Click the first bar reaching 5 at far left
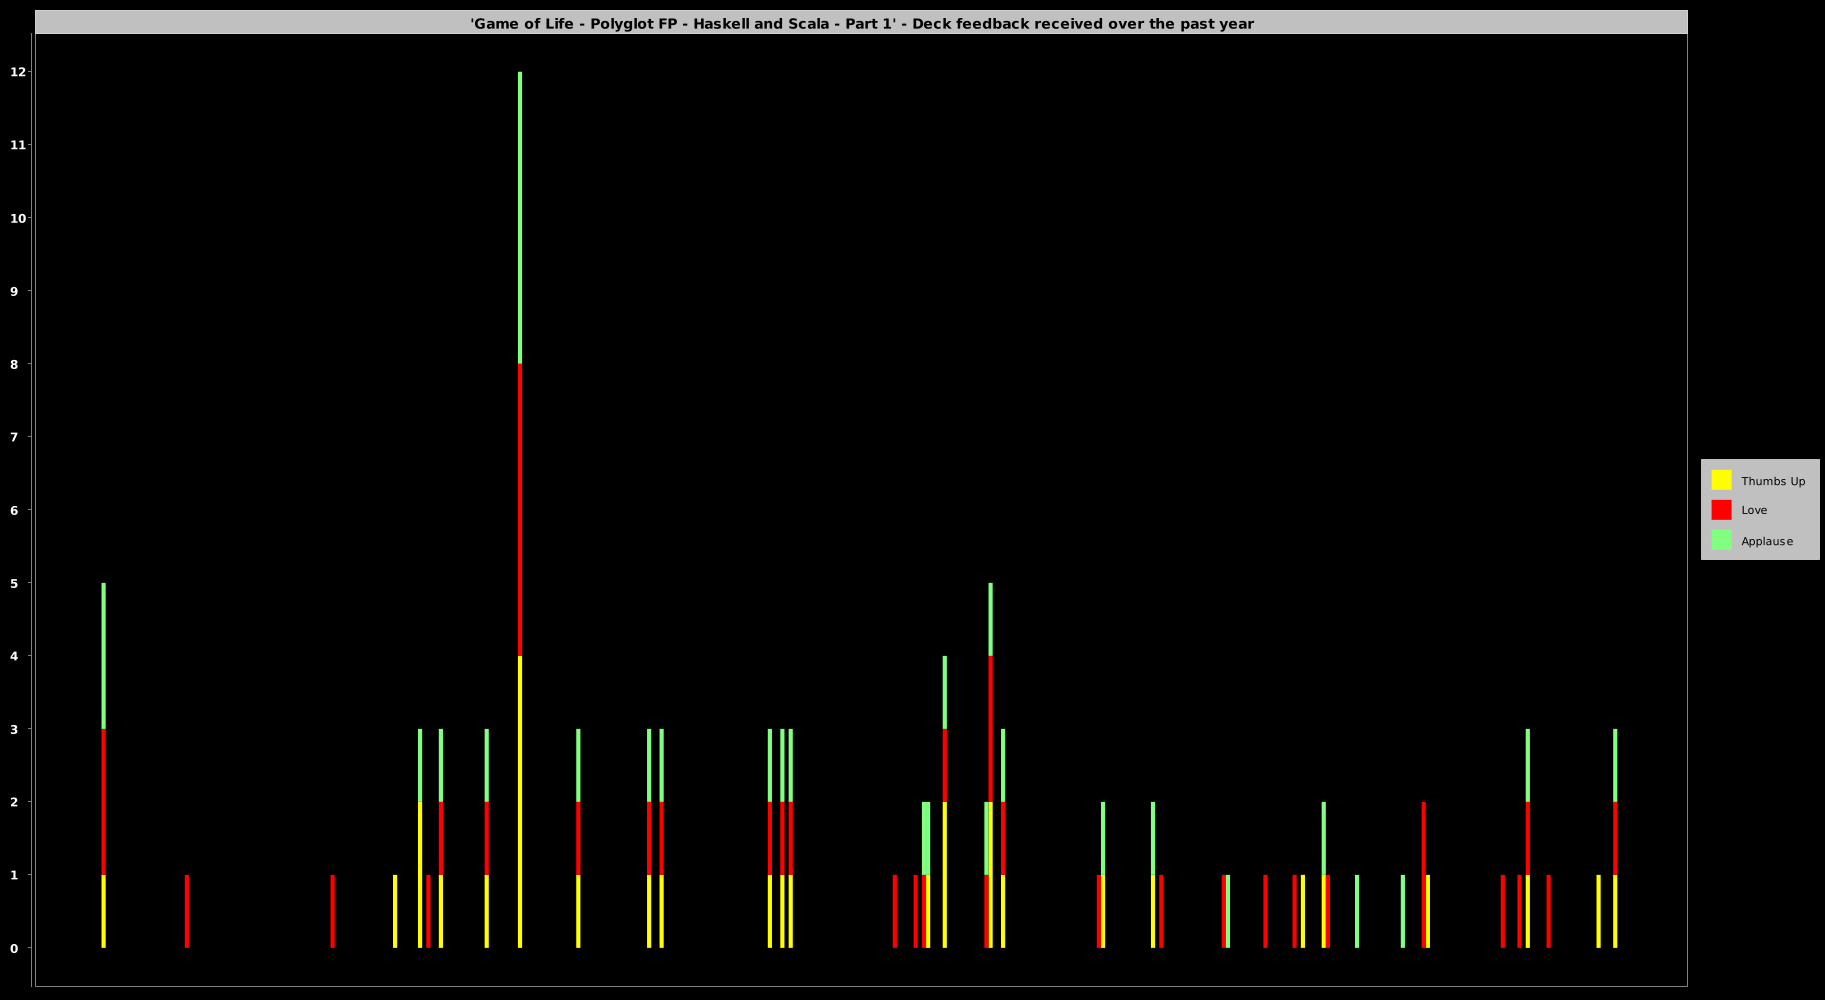The height and width of the screenshot is (1000, 1825). click(104, 765)
